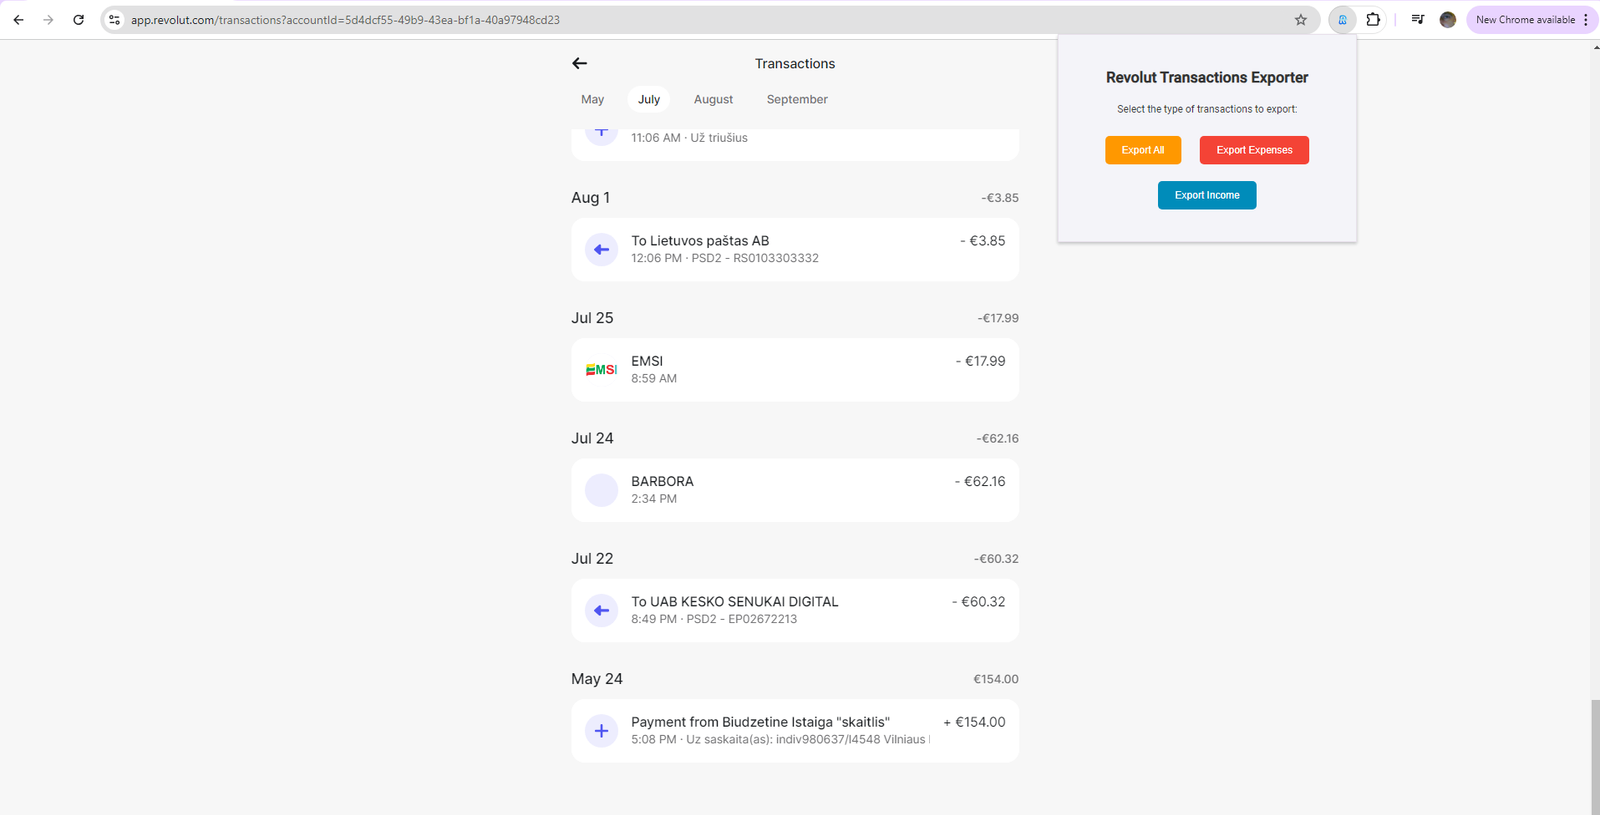The height and width of the screenshot is (815, 1600).
Task: Click the - €60.32 transaction amount
Action: point(979,601)
